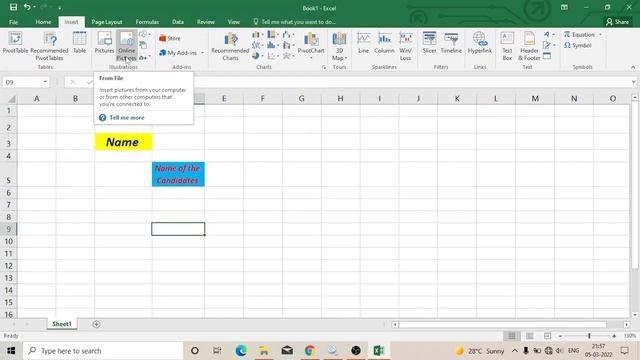Open the Store add-ins button
Image resolution: width=640 pixels, height=360 pixels.
[x=170, y=38]
